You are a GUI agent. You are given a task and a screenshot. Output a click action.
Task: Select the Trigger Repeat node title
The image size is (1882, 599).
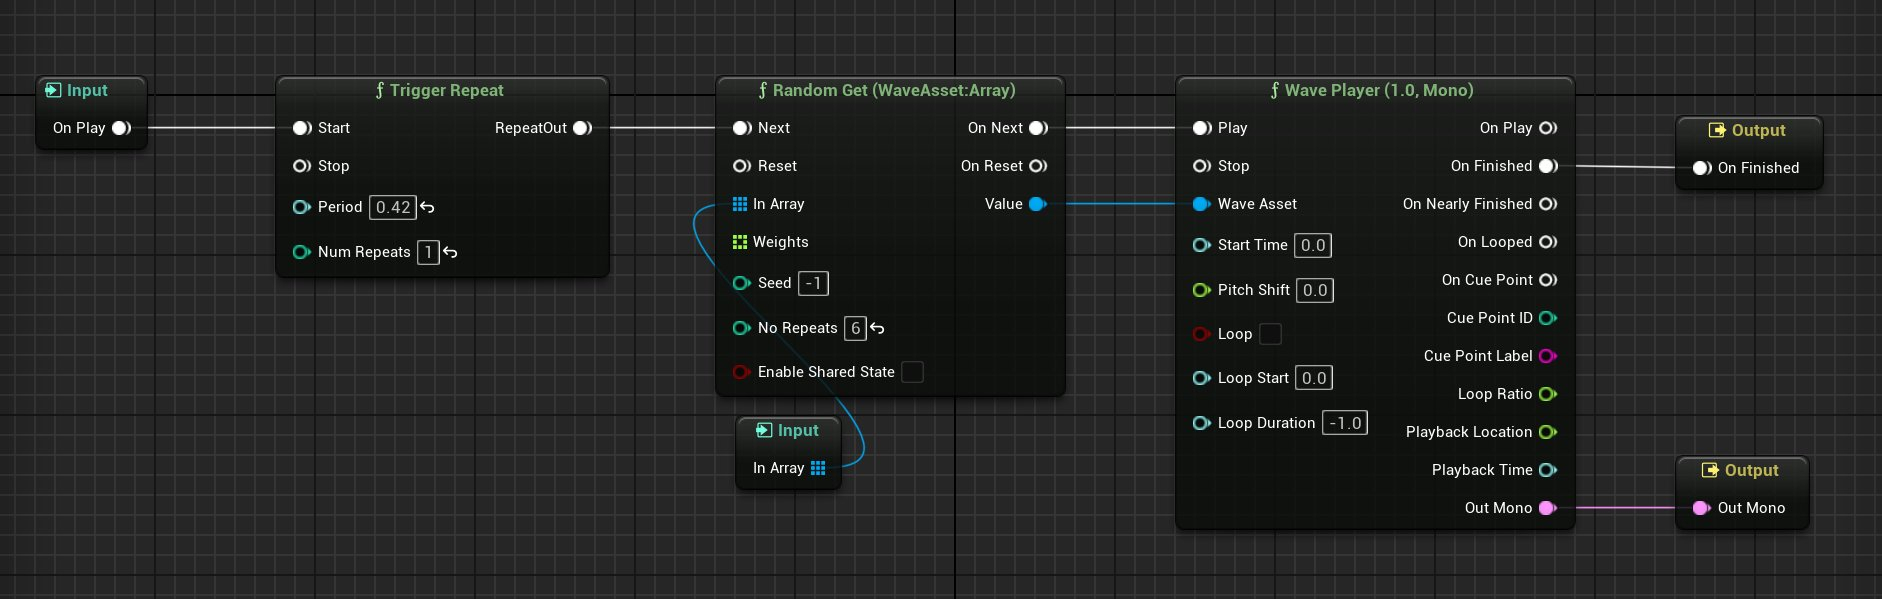(442, 90)
